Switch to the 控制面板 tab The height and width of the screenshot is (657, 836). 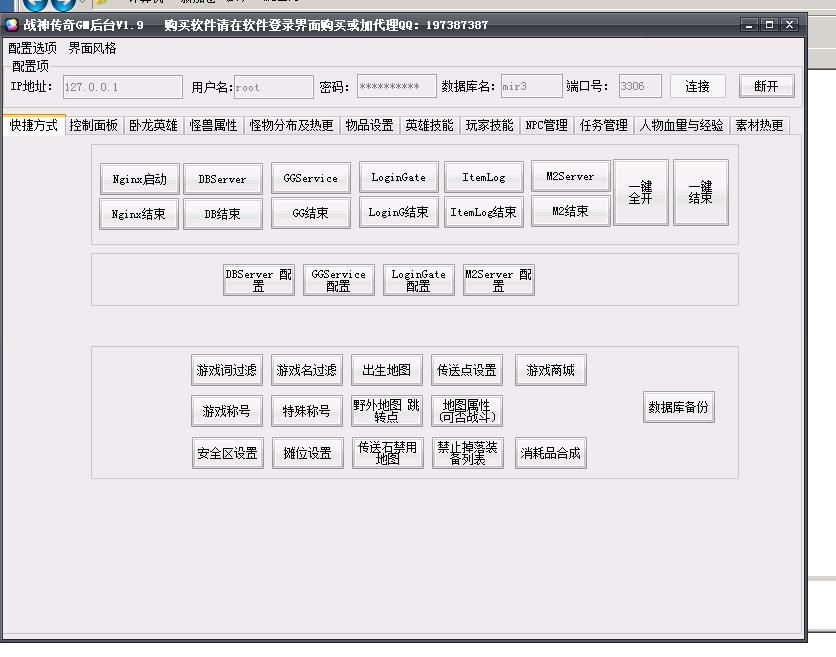[x=94, y=126]
